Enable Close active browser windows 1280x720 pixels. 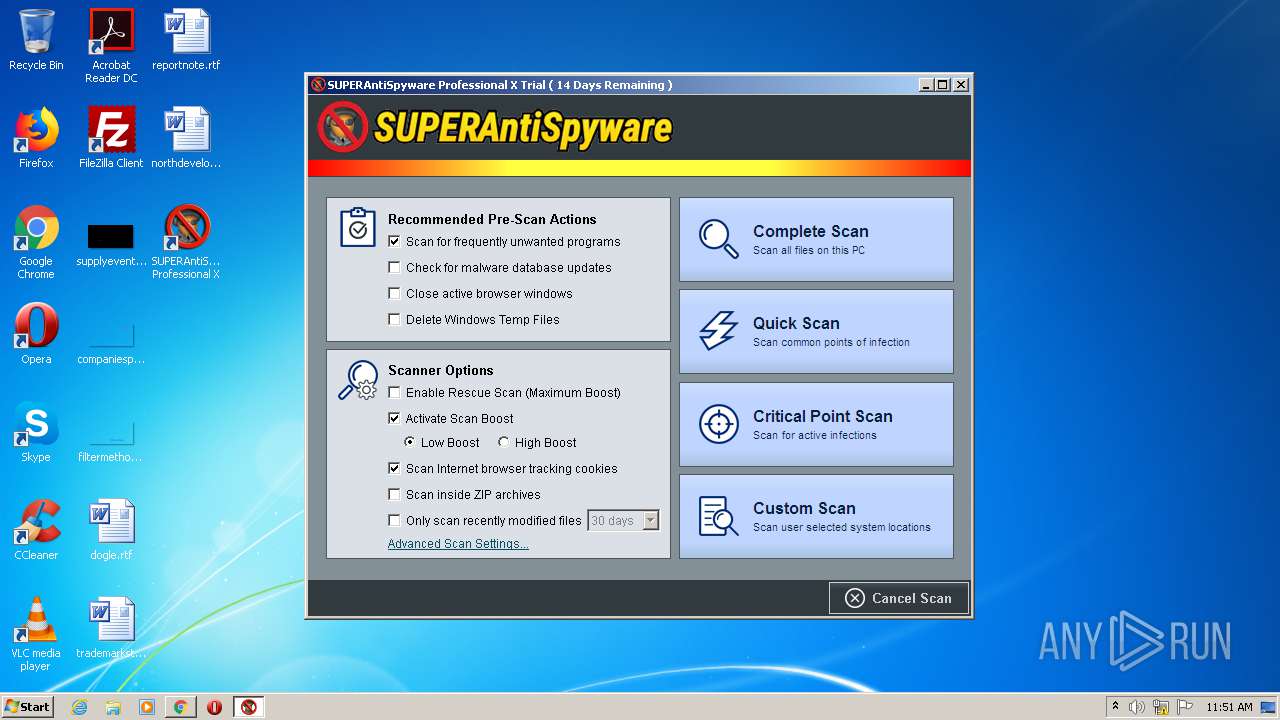click(394, 293)
